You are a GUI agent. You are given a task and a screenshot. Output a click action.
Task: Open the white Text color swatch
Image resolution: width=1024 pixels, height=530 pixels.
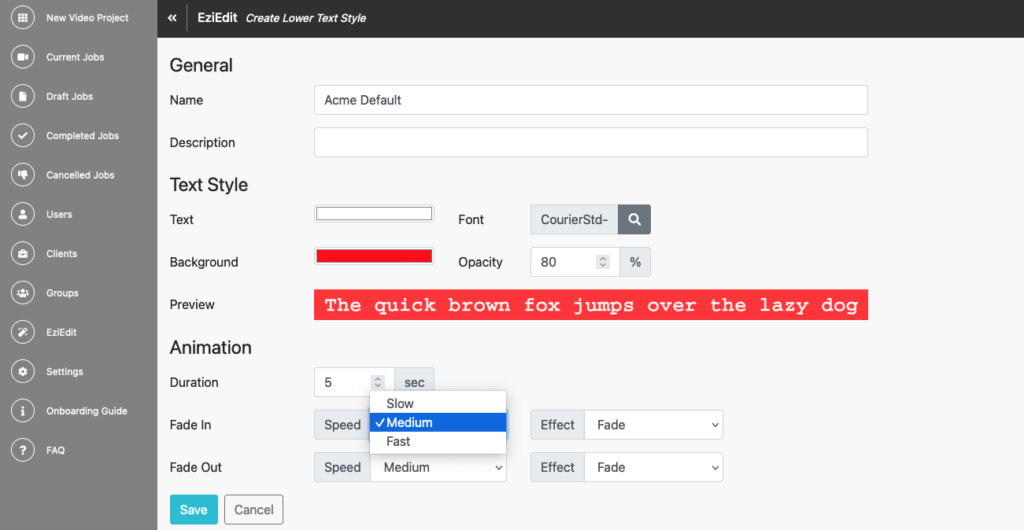374,213
